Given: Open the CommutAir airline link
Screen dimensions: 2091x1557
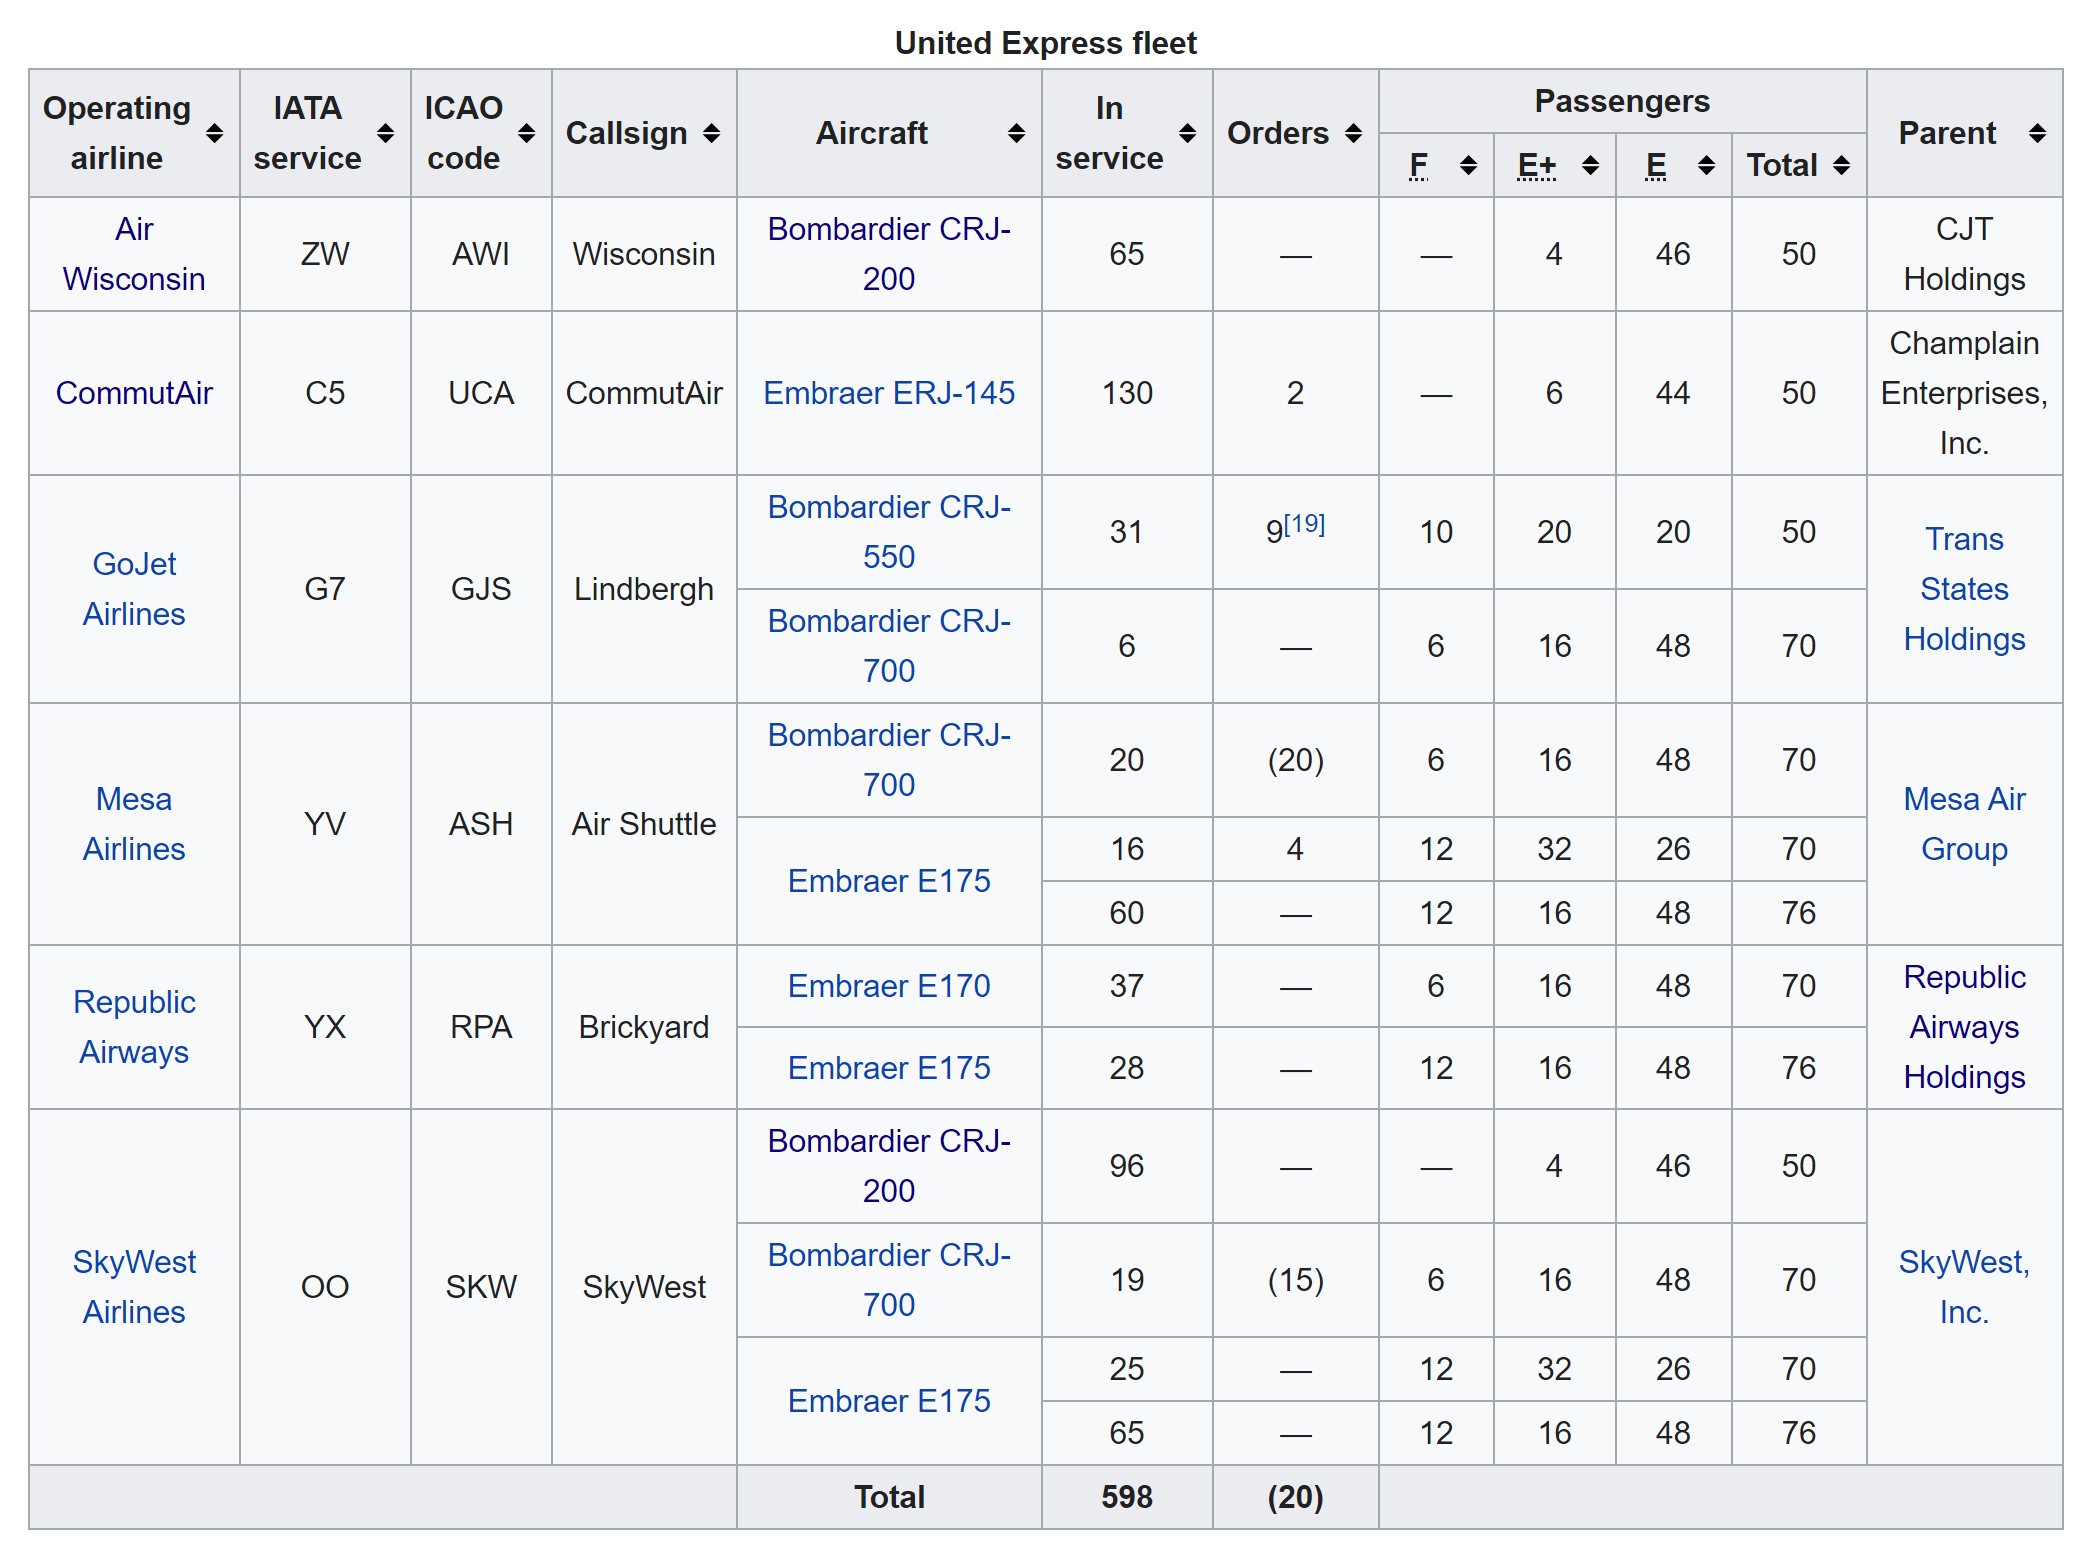Looking at the screenshot, I should tap(134, 393).
